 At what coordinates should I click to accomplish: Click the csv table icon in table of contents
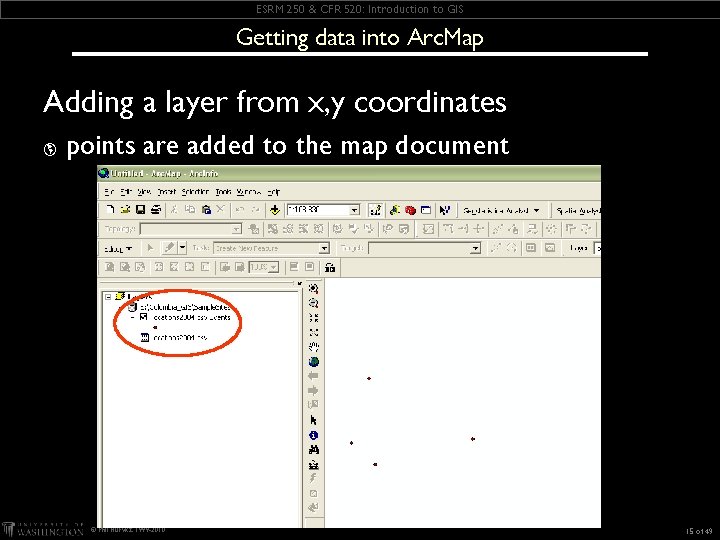pos(145,338)
